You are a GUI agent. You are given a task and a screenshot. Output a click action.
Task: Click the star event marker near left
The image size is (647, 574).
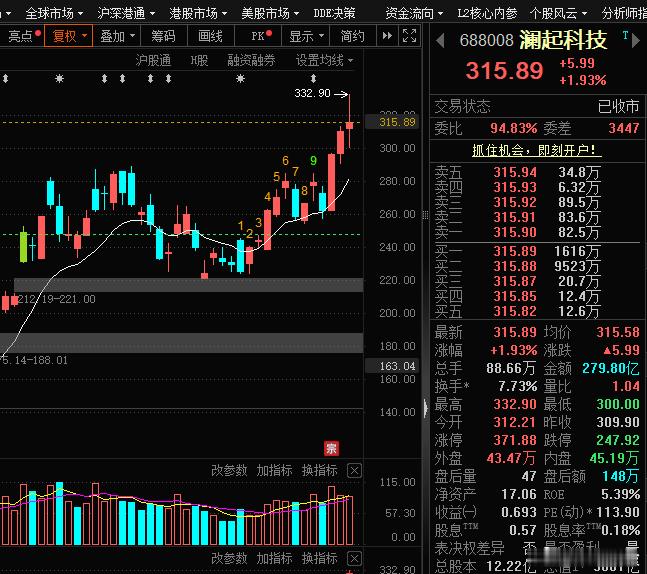click(x=59, y=78)
